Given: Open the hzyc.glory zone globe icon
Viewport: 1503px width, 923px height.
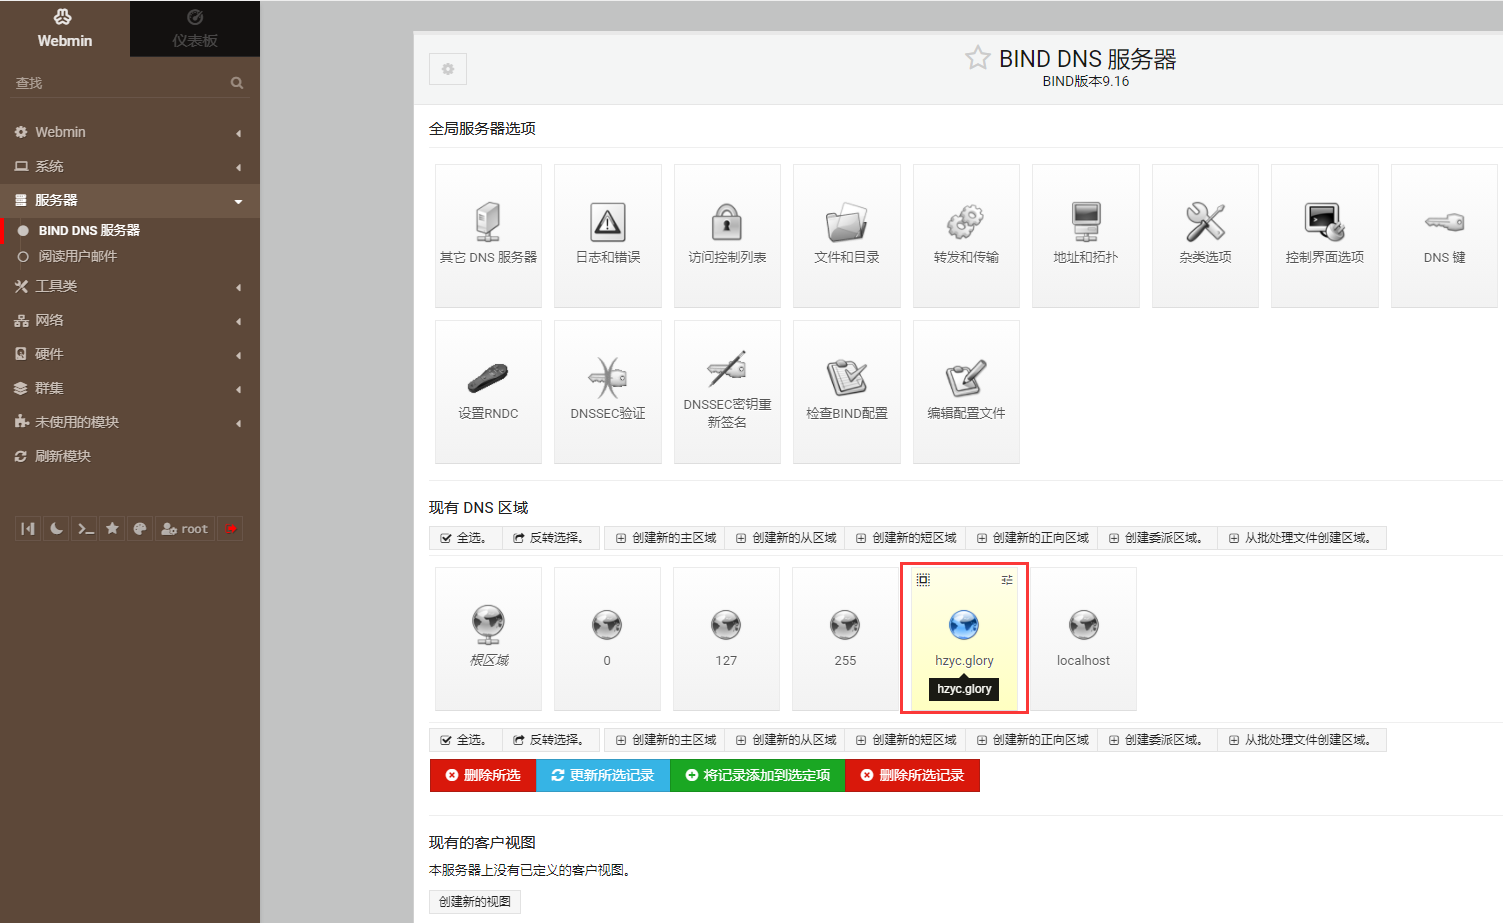Looking at the screenshot, I should (964, 625).
